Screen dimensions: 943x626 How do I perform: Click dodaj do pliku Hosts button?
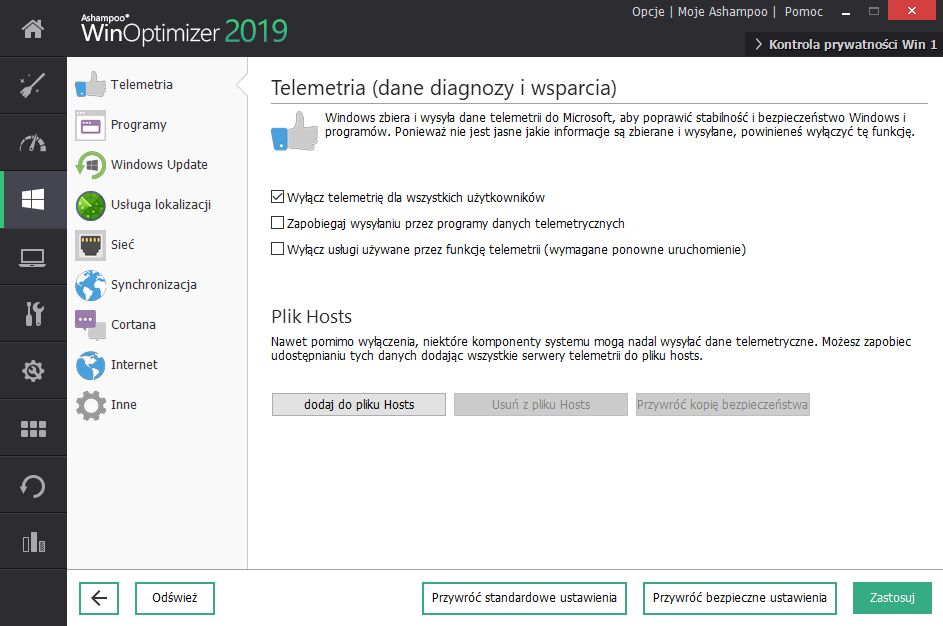point(359,405)
